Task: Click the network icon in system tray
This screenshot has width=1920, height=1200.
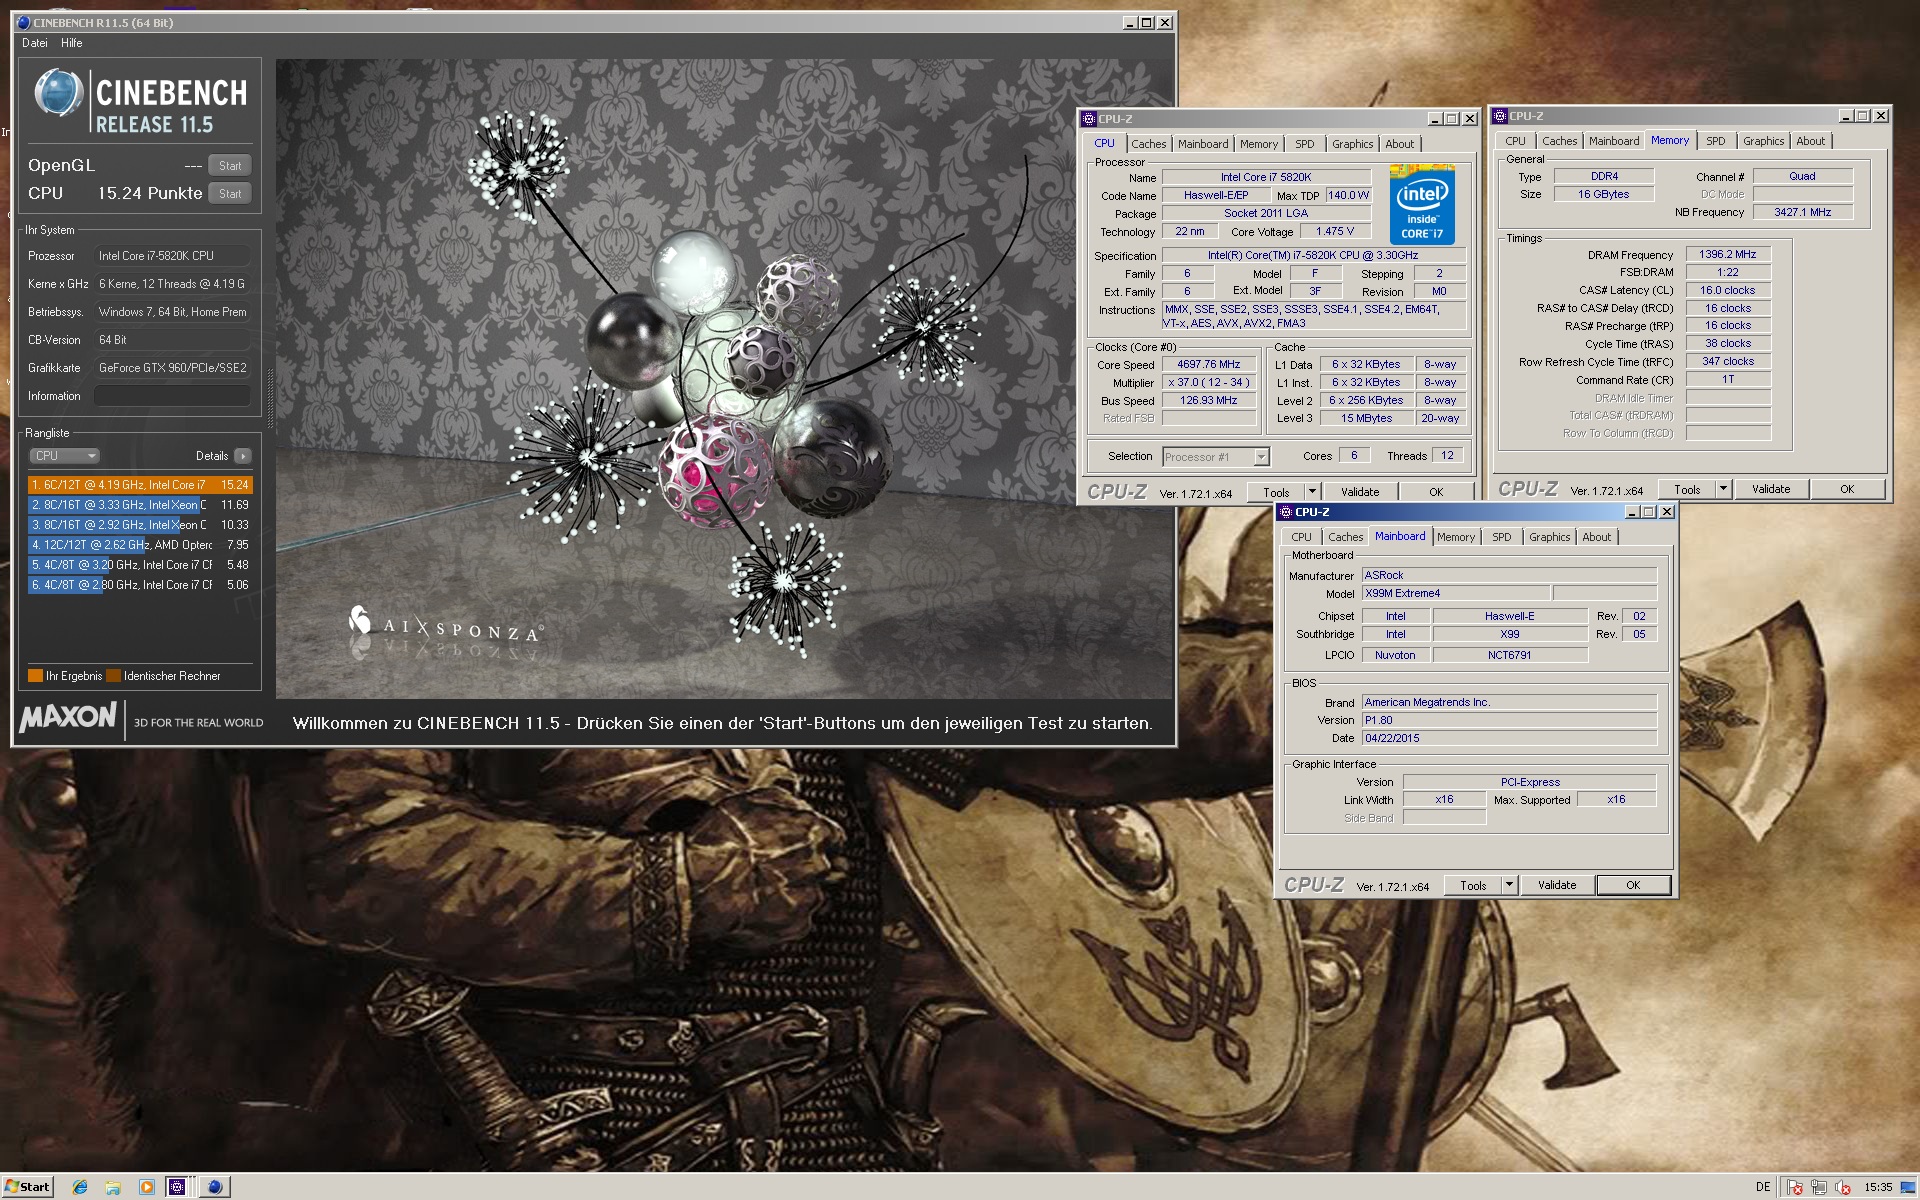Action: coord(1818,1187)
